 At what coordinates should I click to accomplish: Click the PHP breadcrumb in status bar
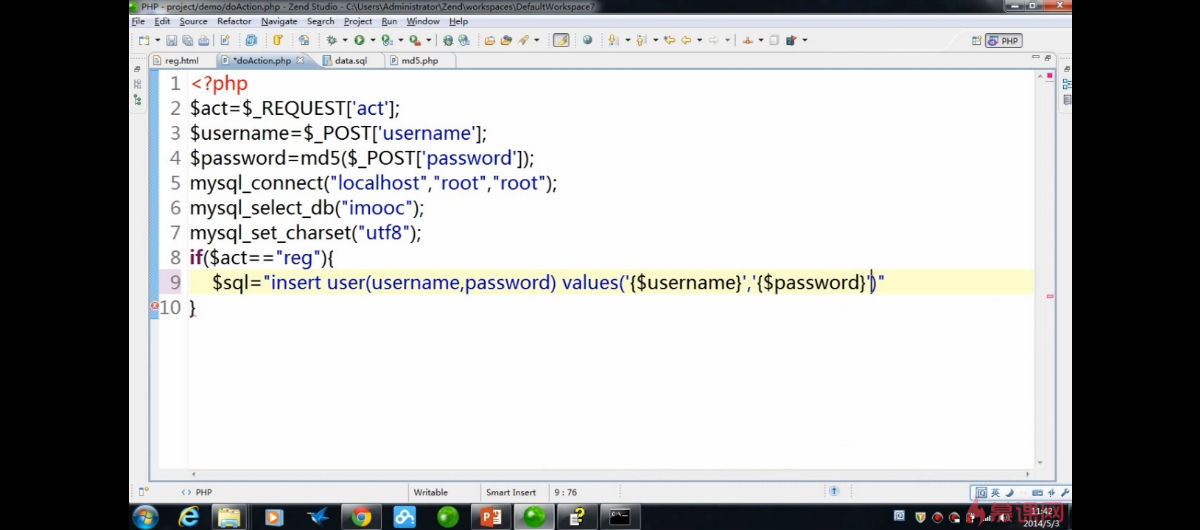click(196, 492)
